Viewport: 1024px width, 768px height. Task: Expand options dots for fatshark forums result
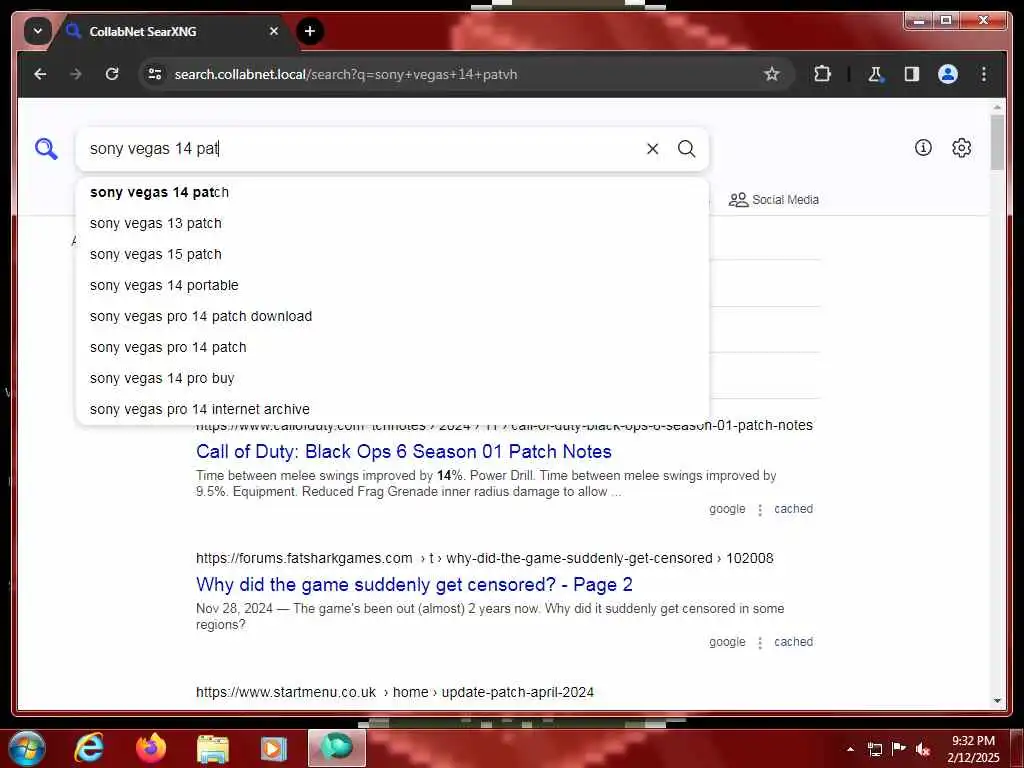pyautogui.click(x=760, y=643)
